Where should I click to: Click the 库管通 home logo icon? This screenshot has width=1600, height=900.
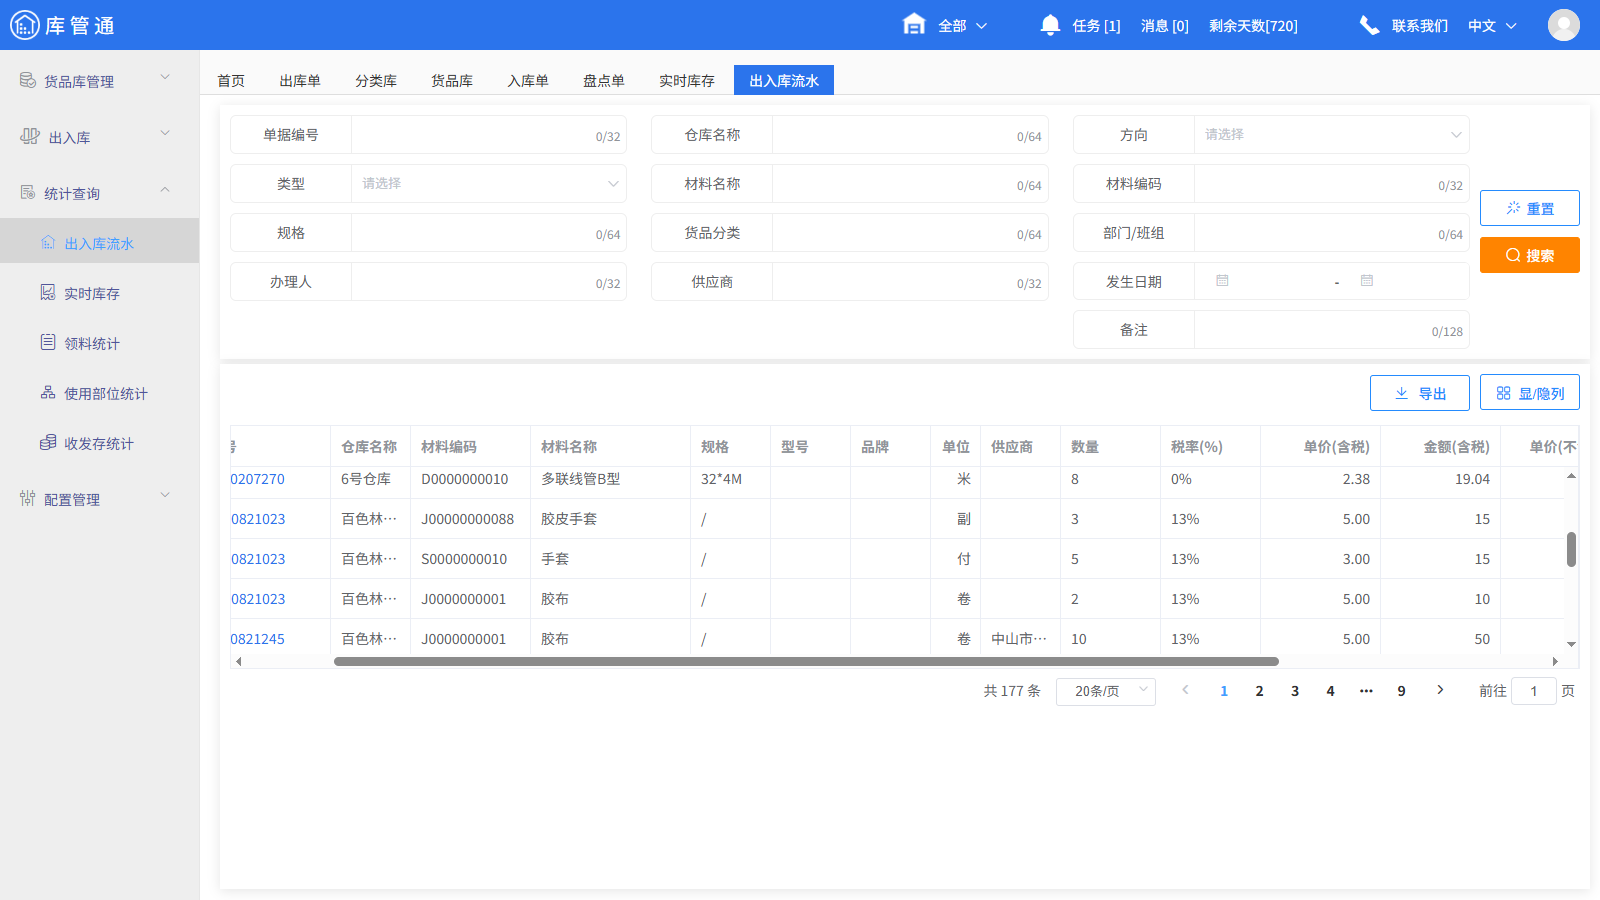click(x=26, y=25)
